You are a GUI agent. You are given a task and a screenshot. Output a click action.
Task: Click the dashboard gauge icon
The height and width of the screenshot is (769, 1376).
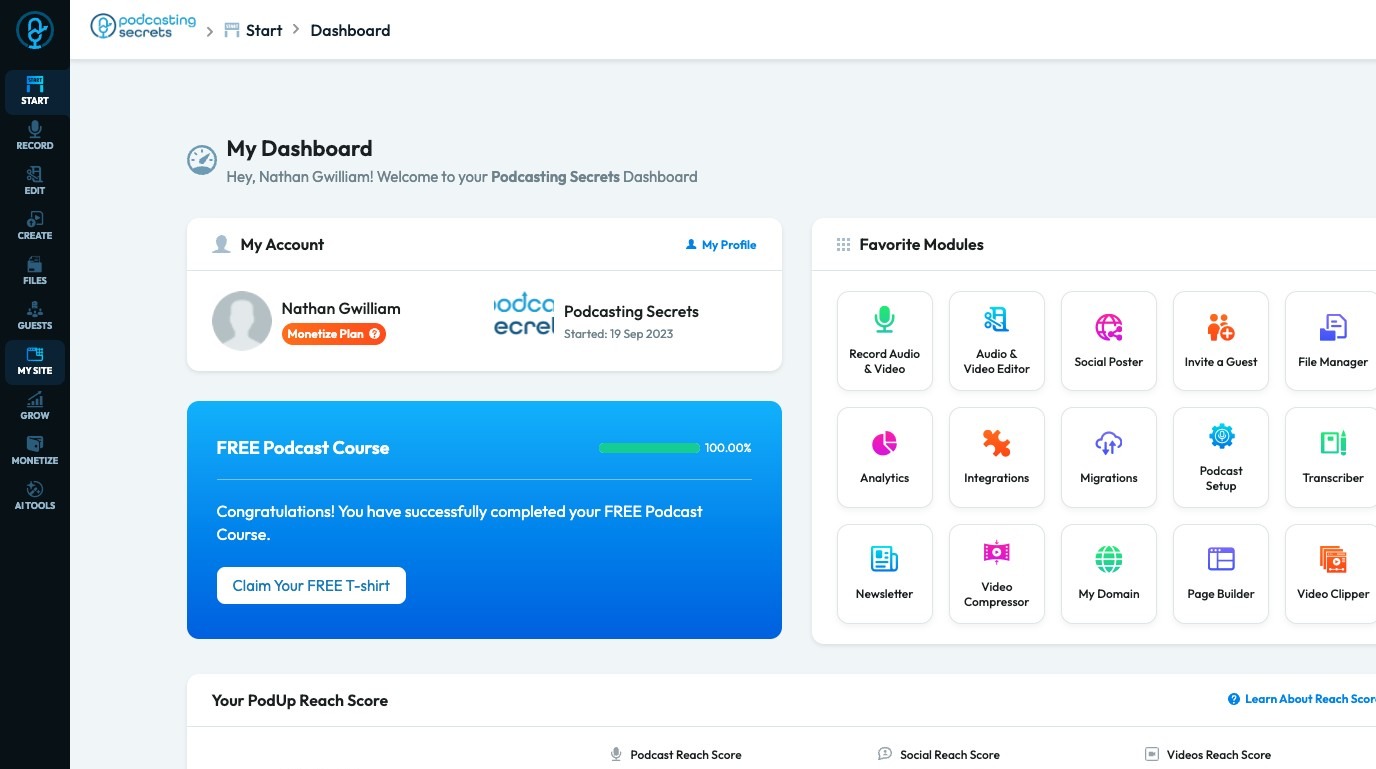202,160
